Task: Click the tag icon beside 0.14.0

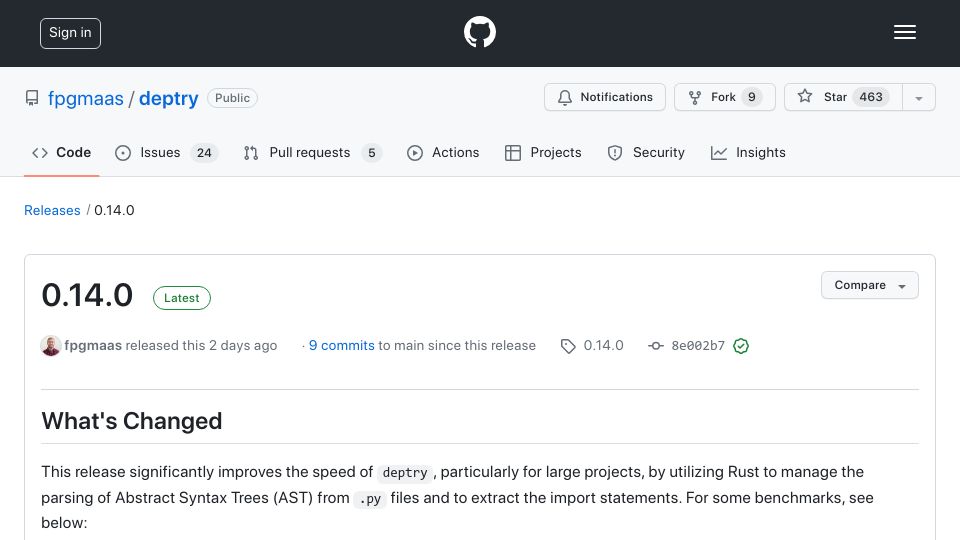Action: coord(568,346)
